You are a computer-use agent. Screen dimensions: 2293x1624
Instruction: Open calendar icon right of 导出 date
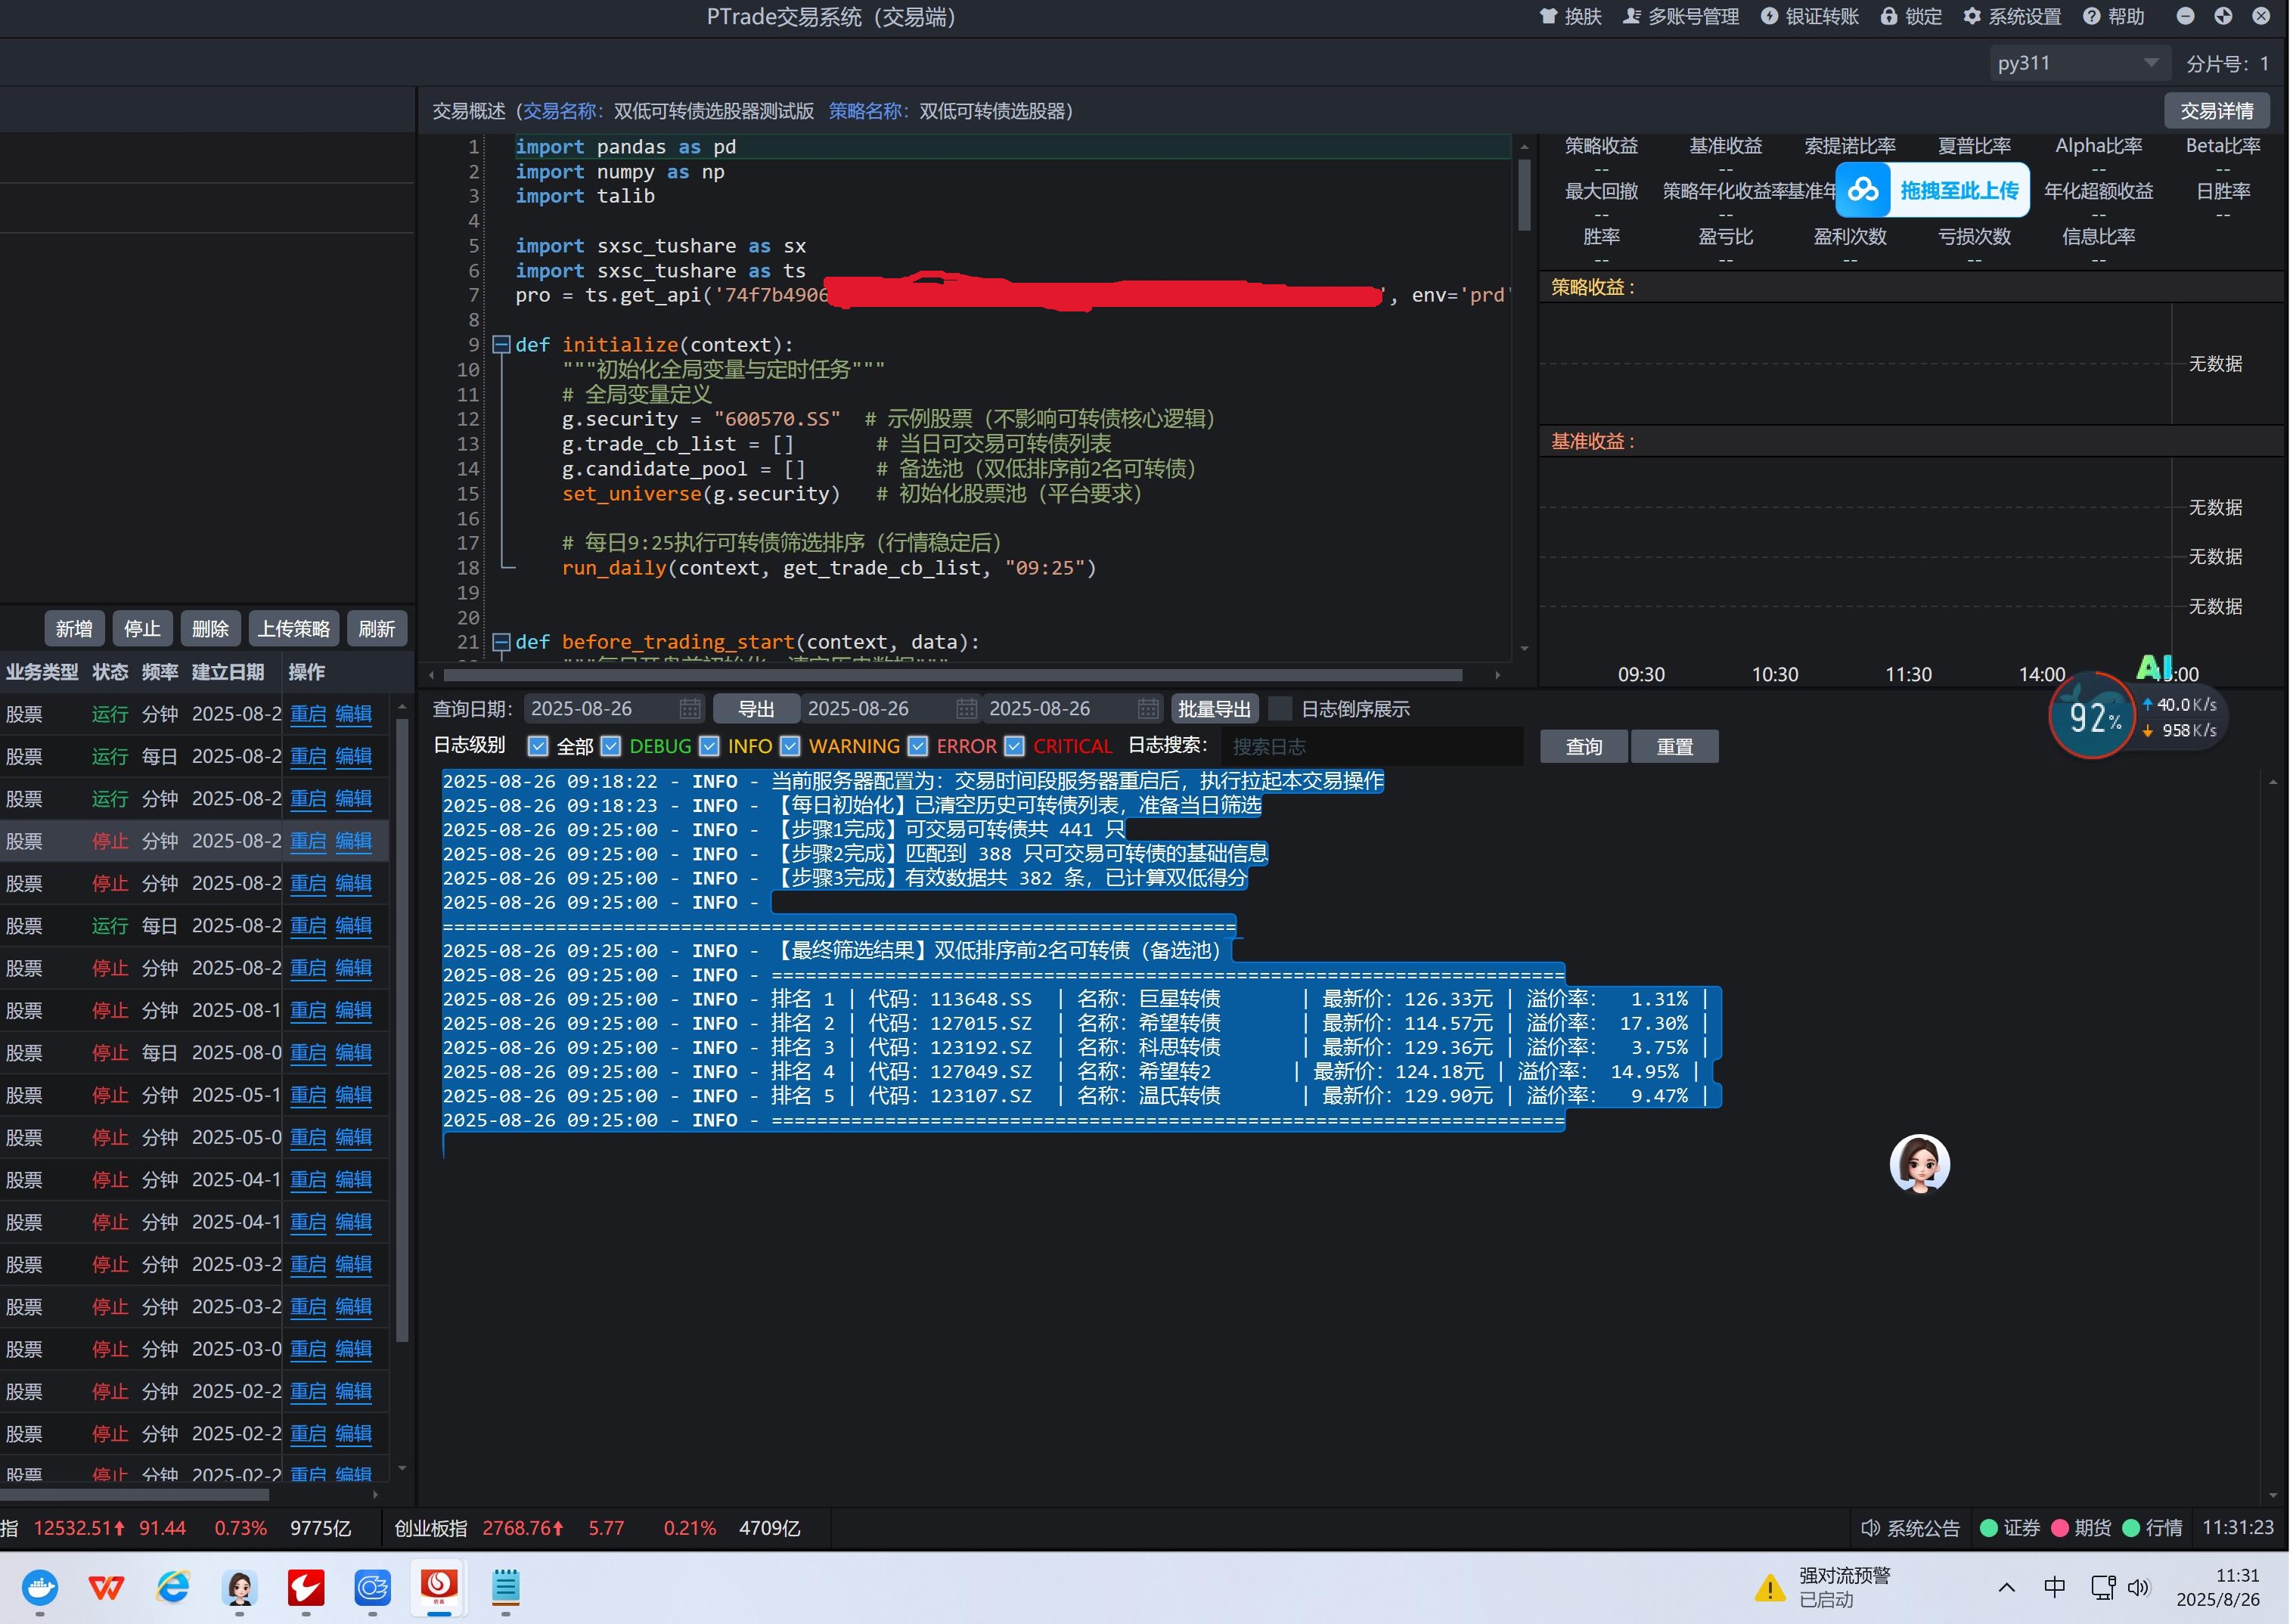(966, 709)
